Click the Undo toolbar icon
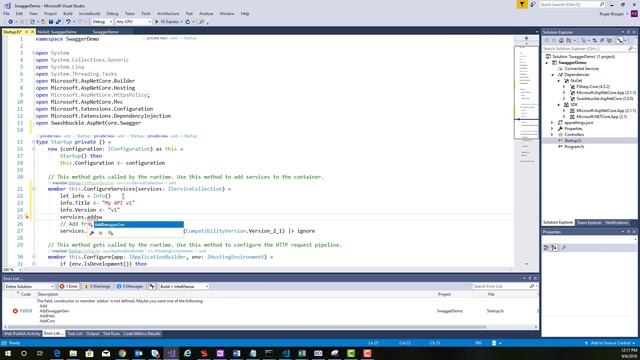The width and height of the screenshot is (640, 360). tap(68, 22)
